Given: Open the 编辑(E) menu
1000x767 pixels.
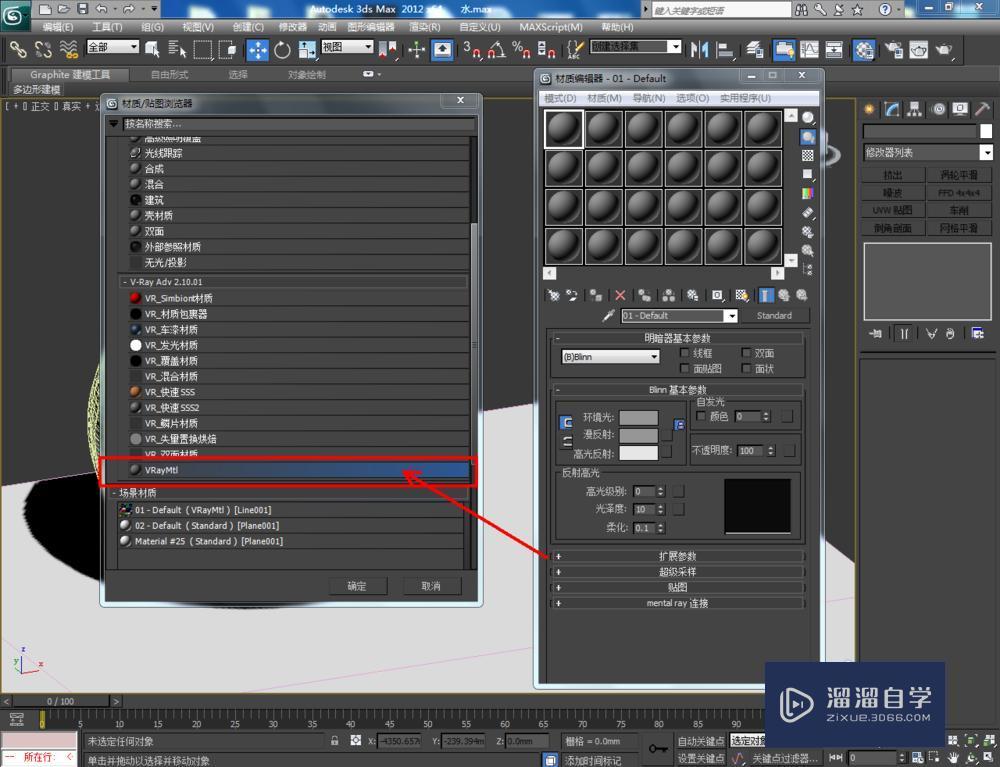Looking at the screenshot, I should click(57, 27).
